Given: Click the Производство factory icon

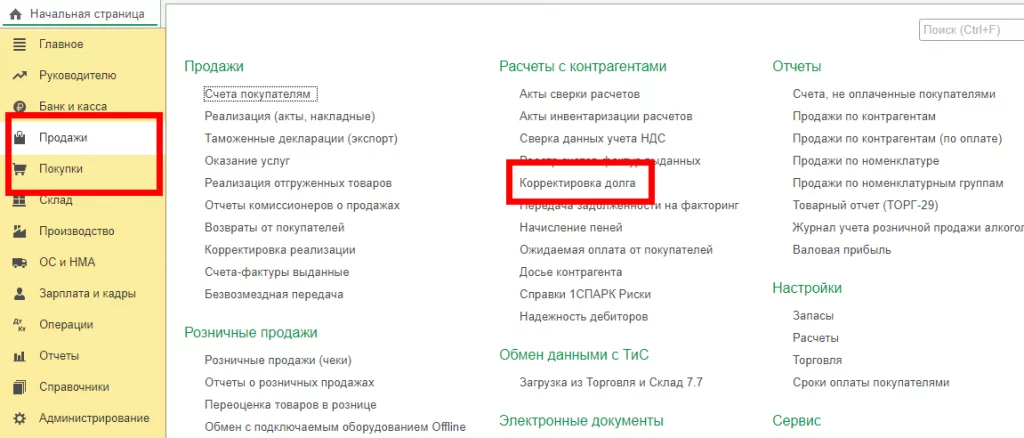Looking at the screenshot, I should coord(19,231).
